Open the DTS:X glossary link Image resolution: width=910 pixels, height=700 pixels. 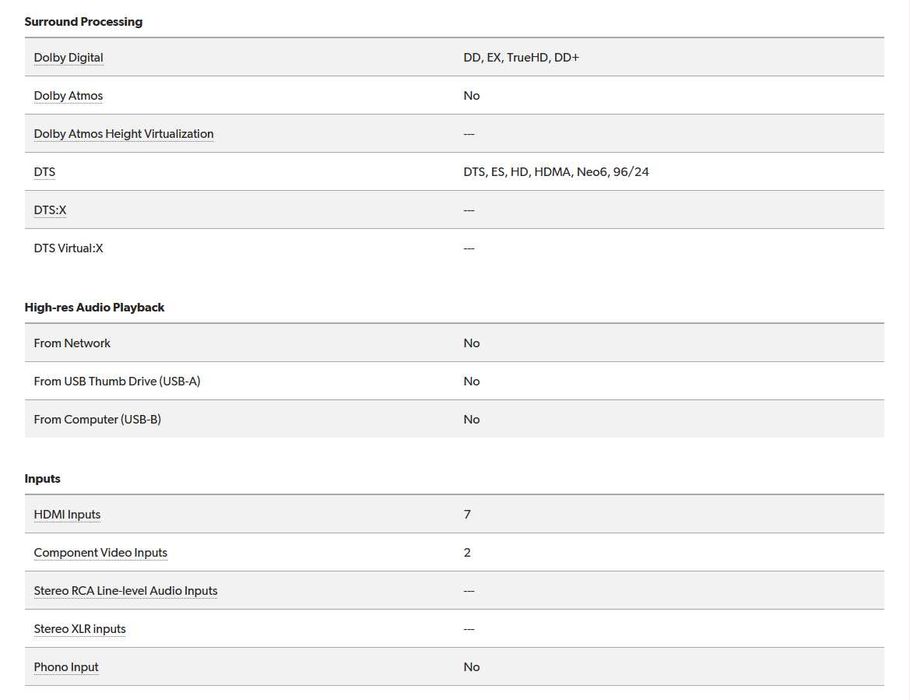coord(50,210)
